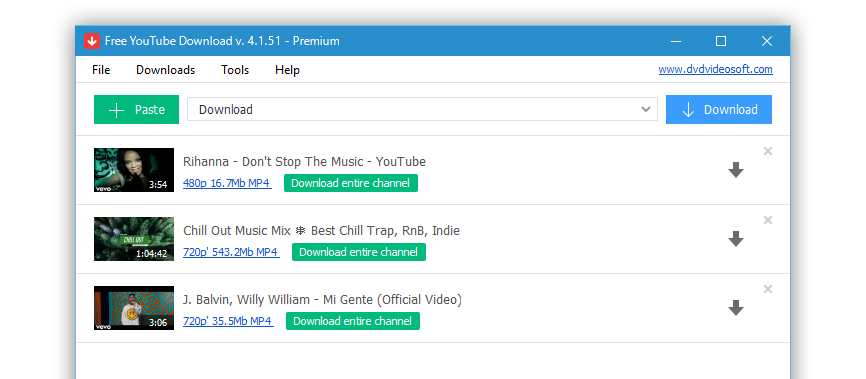Select title Chill Out Music Mix

[321, 230]
